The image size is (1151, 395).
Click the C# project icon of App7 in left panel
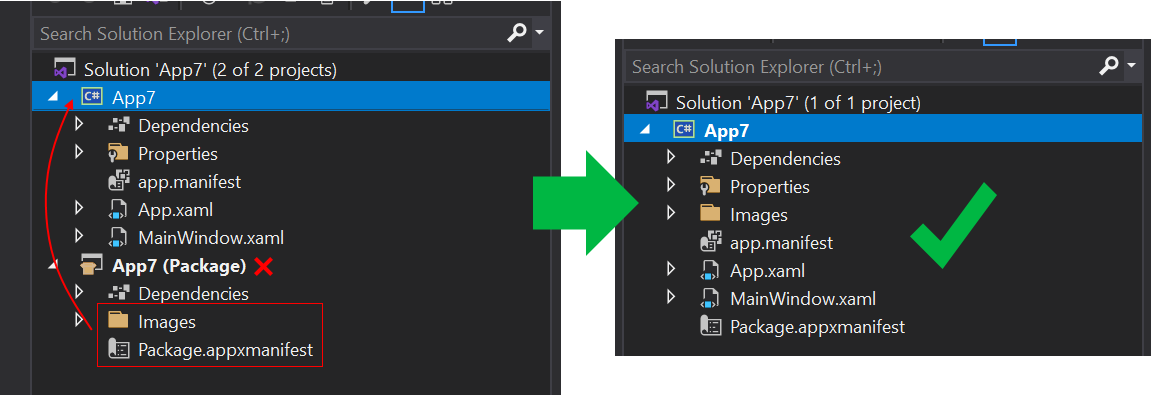coord(92,97)
